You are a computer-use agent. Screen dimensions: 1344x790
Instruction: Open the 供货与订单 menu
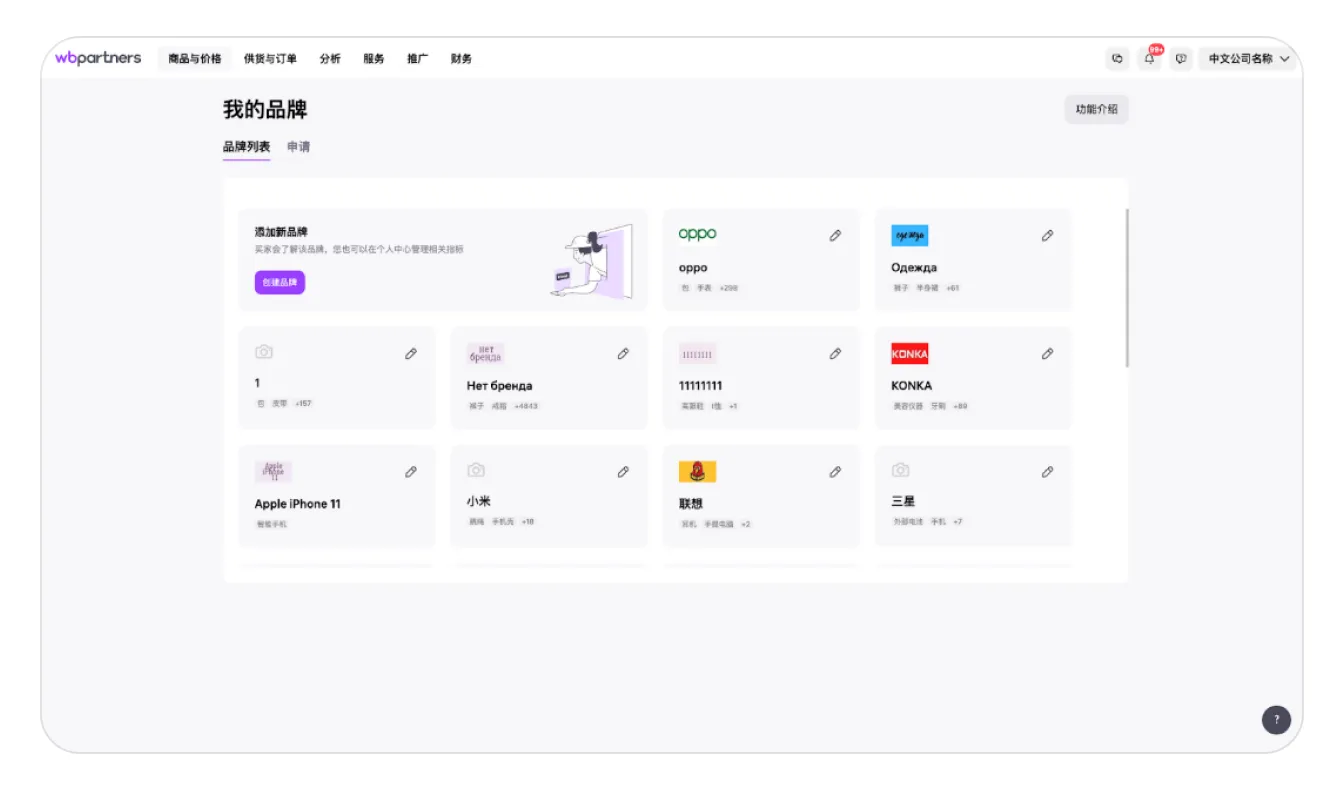point(270,59)
